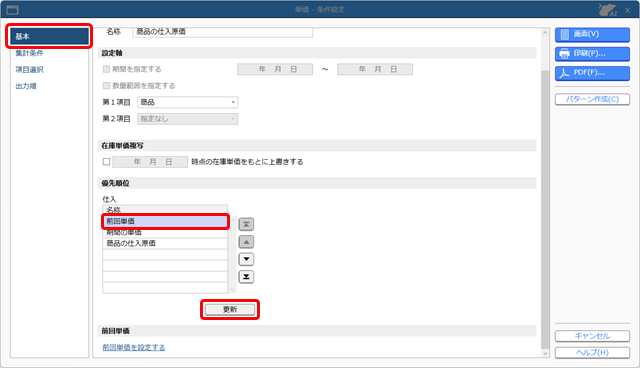640x368 pixels.
Task: Move selected priority item to bottom
Action: click(x=246, y=277)
